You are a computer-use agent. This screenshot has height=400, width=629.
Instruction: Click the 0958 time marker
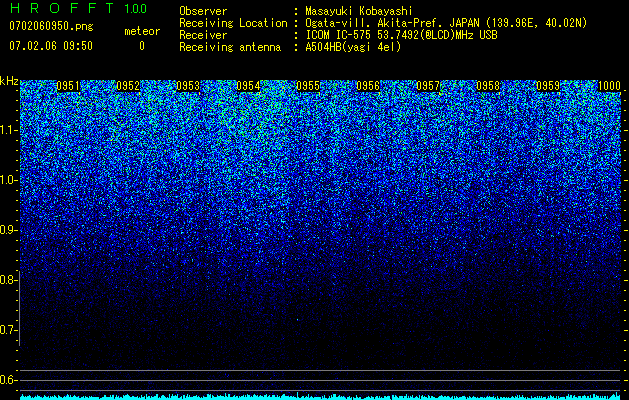pyautogui.click(x=488, y=86)
